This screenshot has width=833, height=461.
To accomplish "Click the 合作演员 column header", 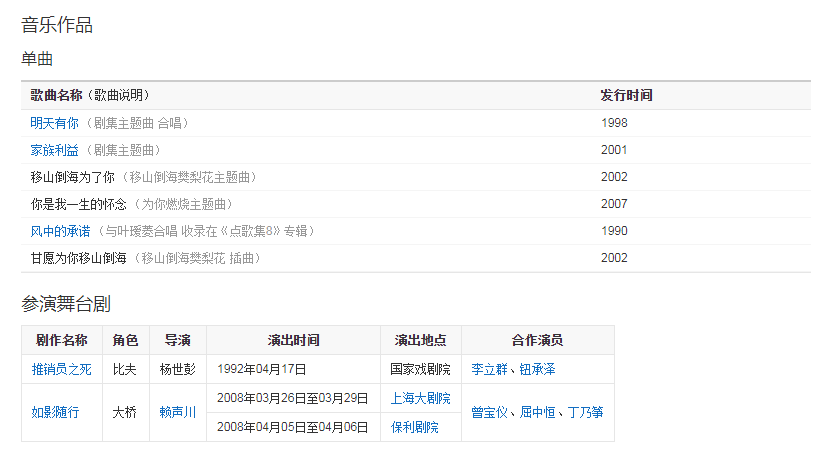I will 537,340.
